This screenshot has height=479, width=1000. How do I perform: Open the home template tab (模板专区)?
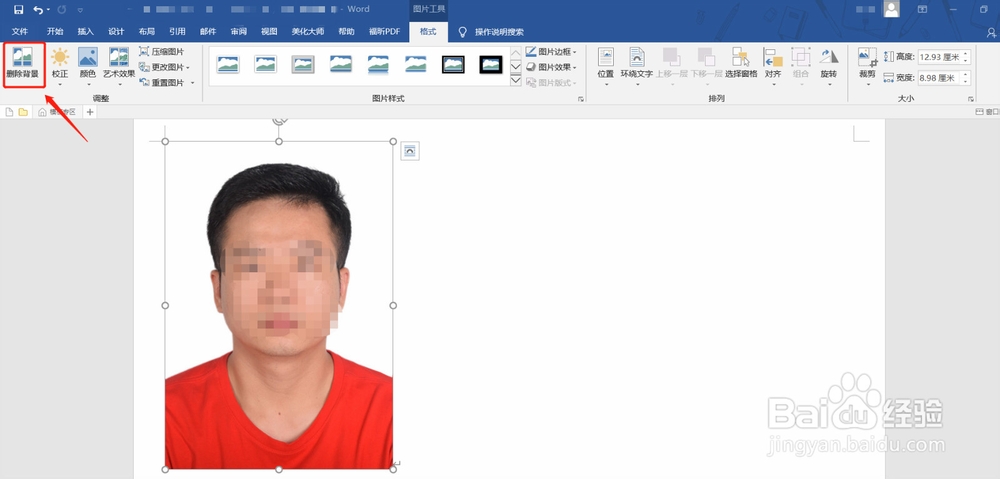click(x=57, y=112)
